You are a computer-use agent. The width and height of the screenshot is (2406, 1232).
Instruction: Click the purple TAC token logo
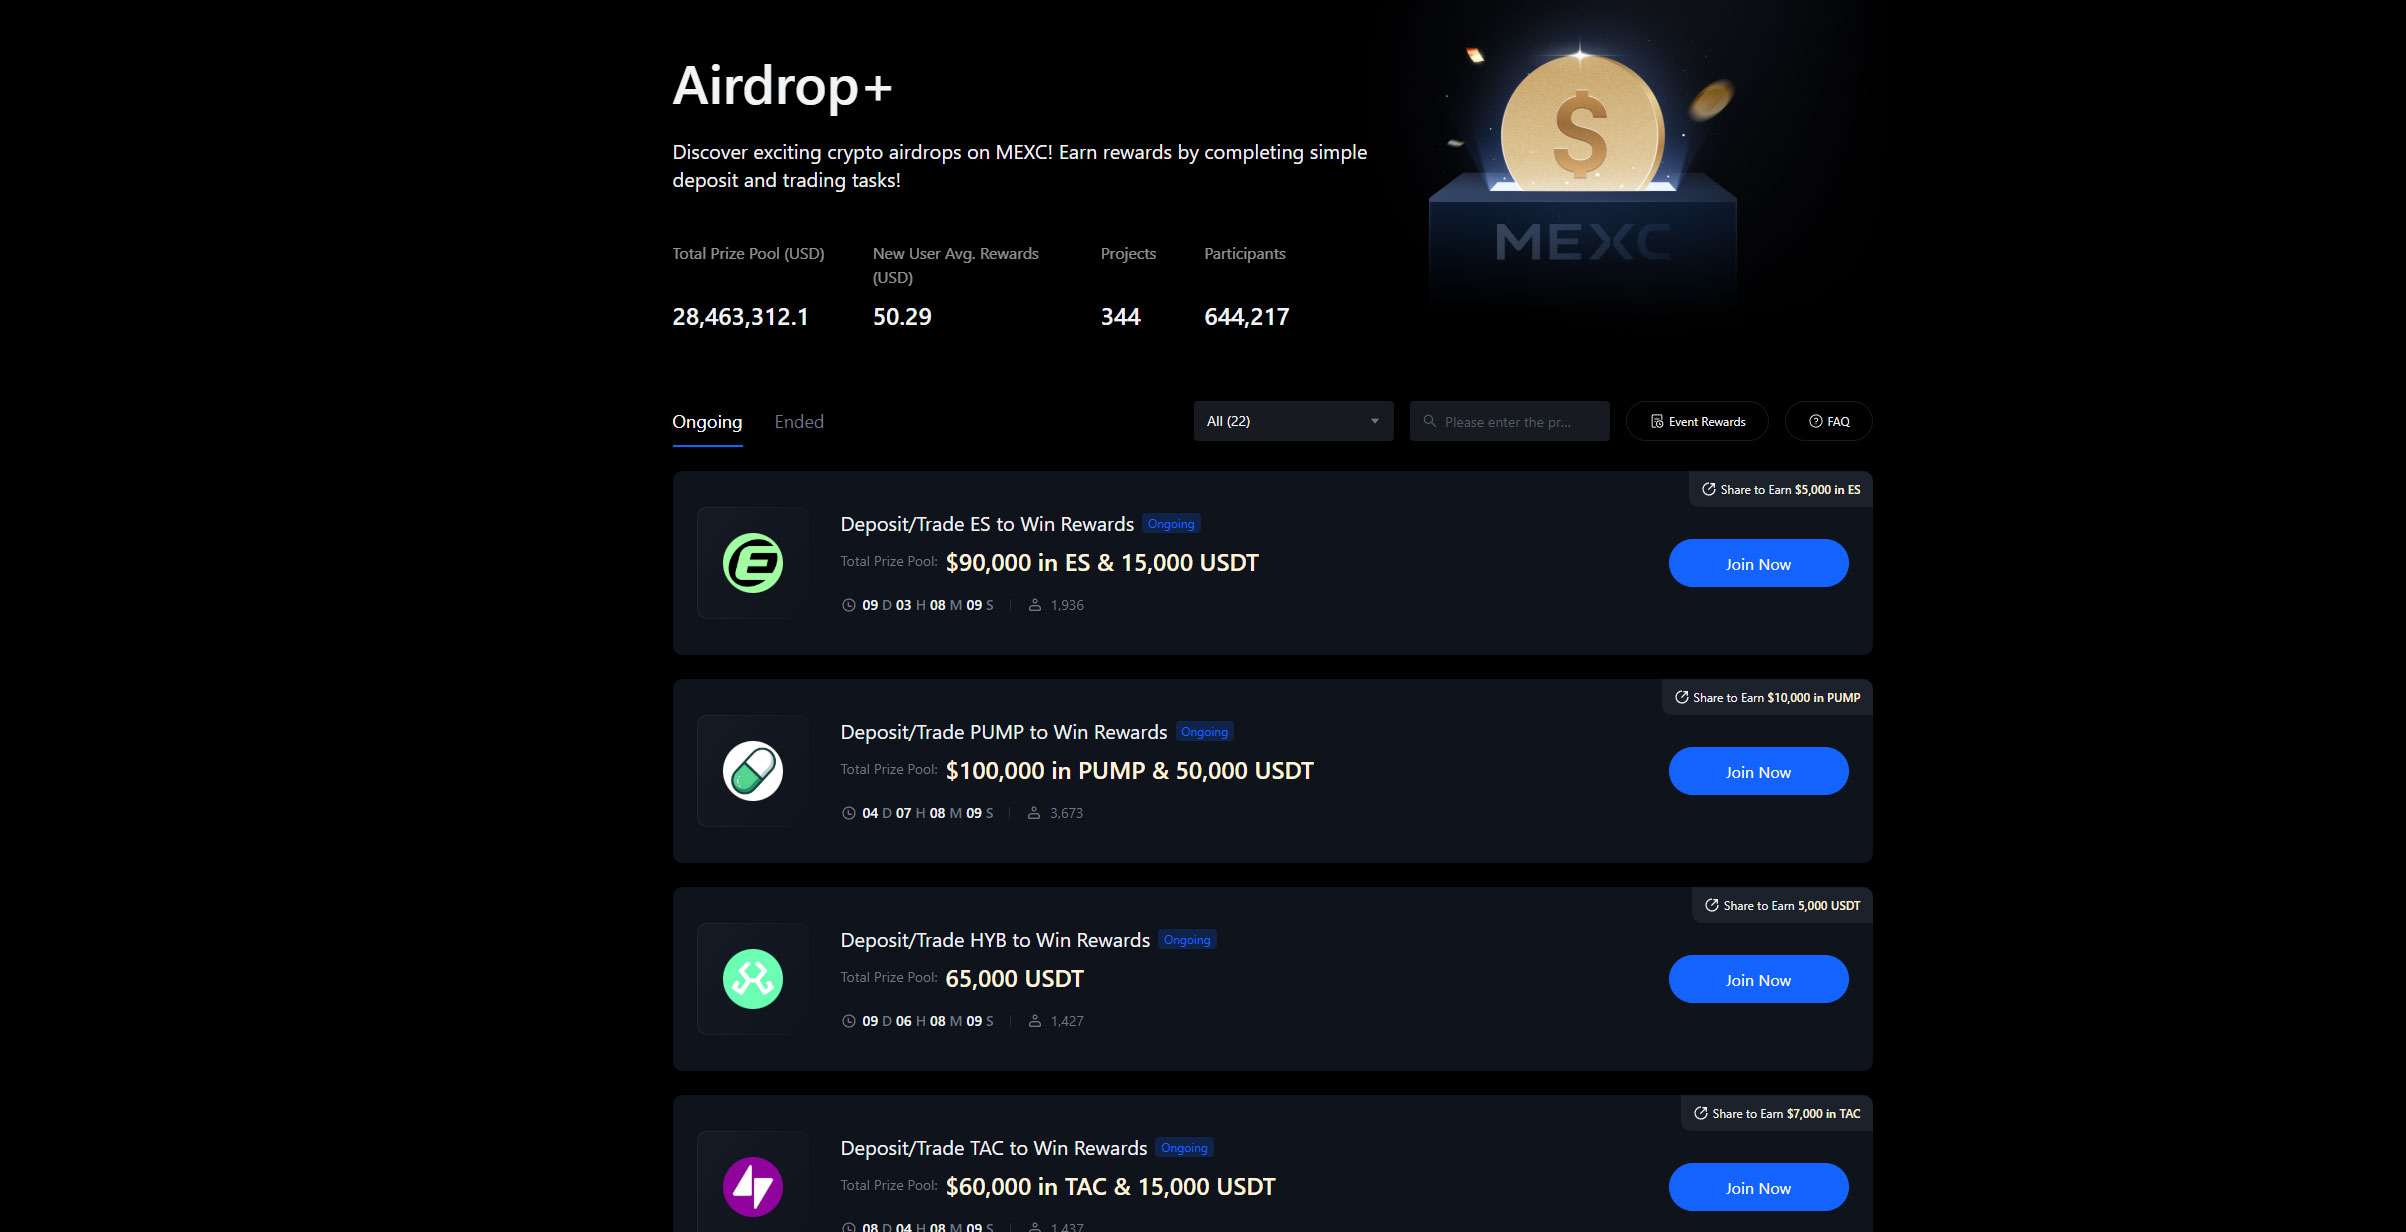(752, 1187)
